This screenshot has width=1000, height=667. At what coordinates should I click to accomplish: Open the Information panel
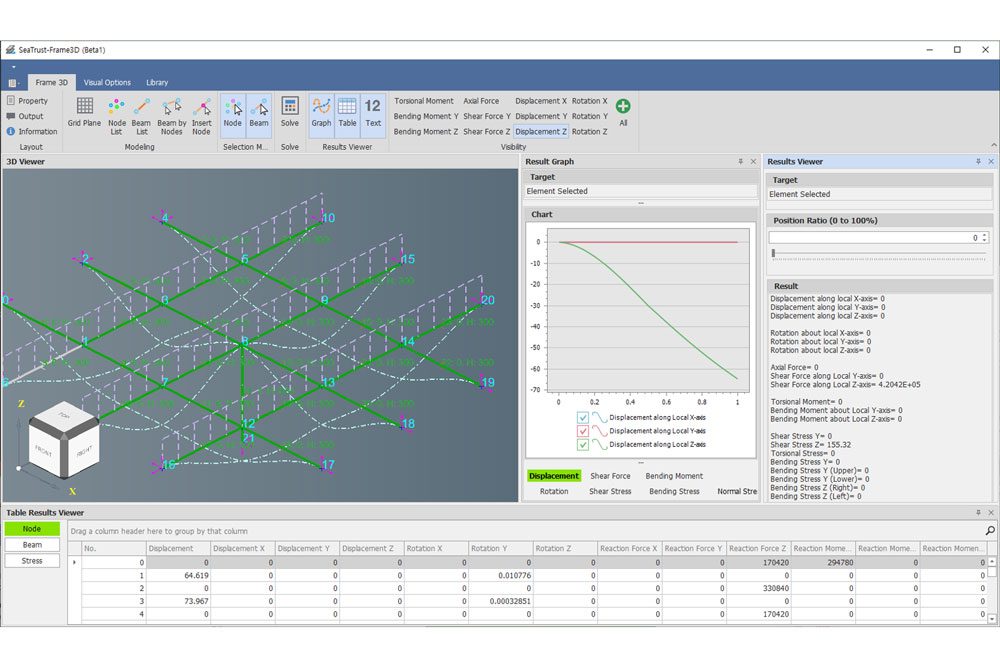click(x=31, y=131)
